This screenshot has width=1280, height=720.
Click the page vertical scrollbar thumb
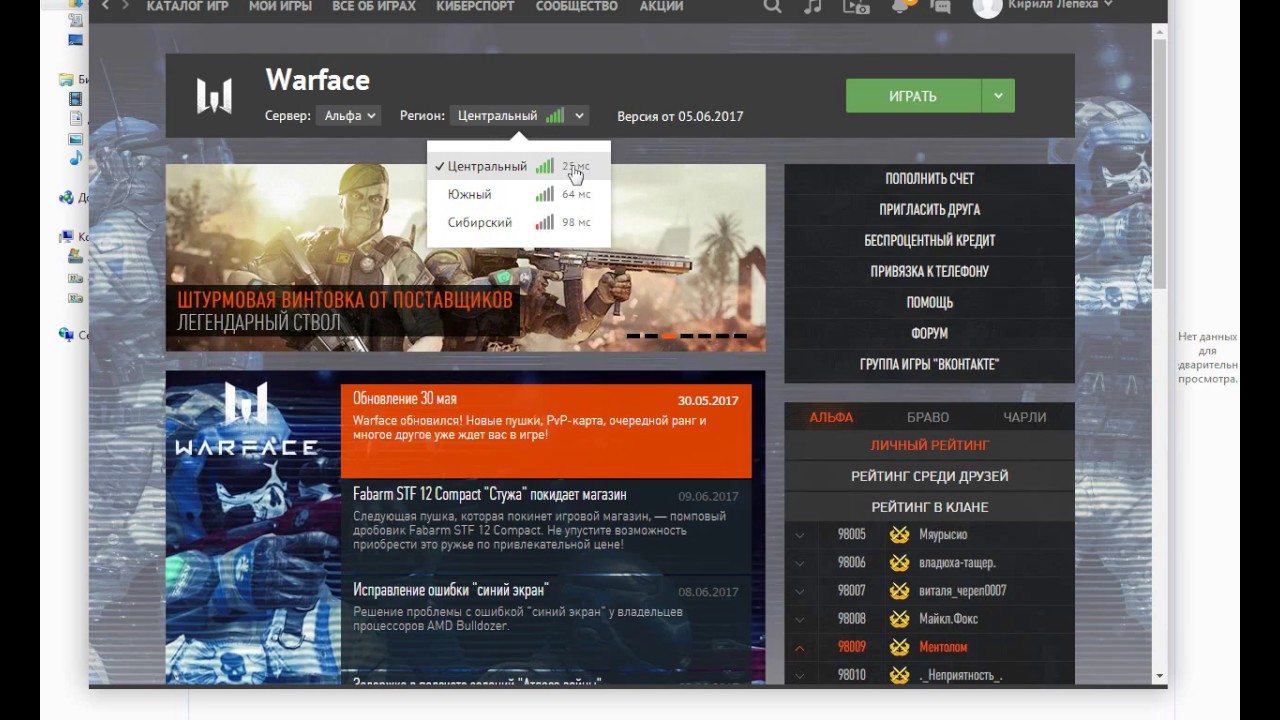(1159, 165)
